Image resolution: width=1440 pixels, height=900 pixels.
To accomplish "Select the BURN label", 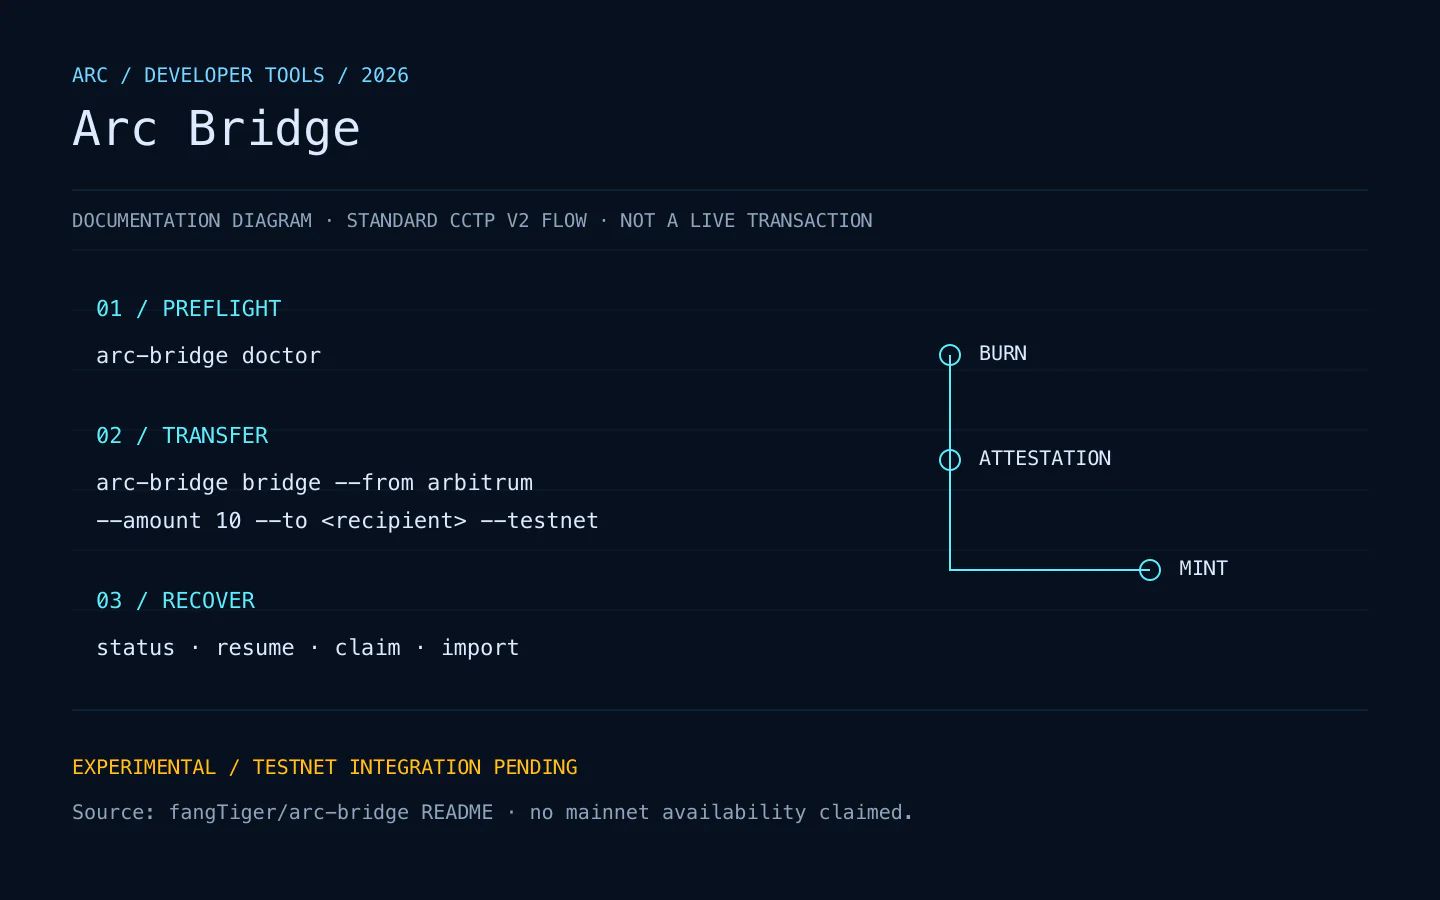I will pyautogui.click(x=1003, y=354).
